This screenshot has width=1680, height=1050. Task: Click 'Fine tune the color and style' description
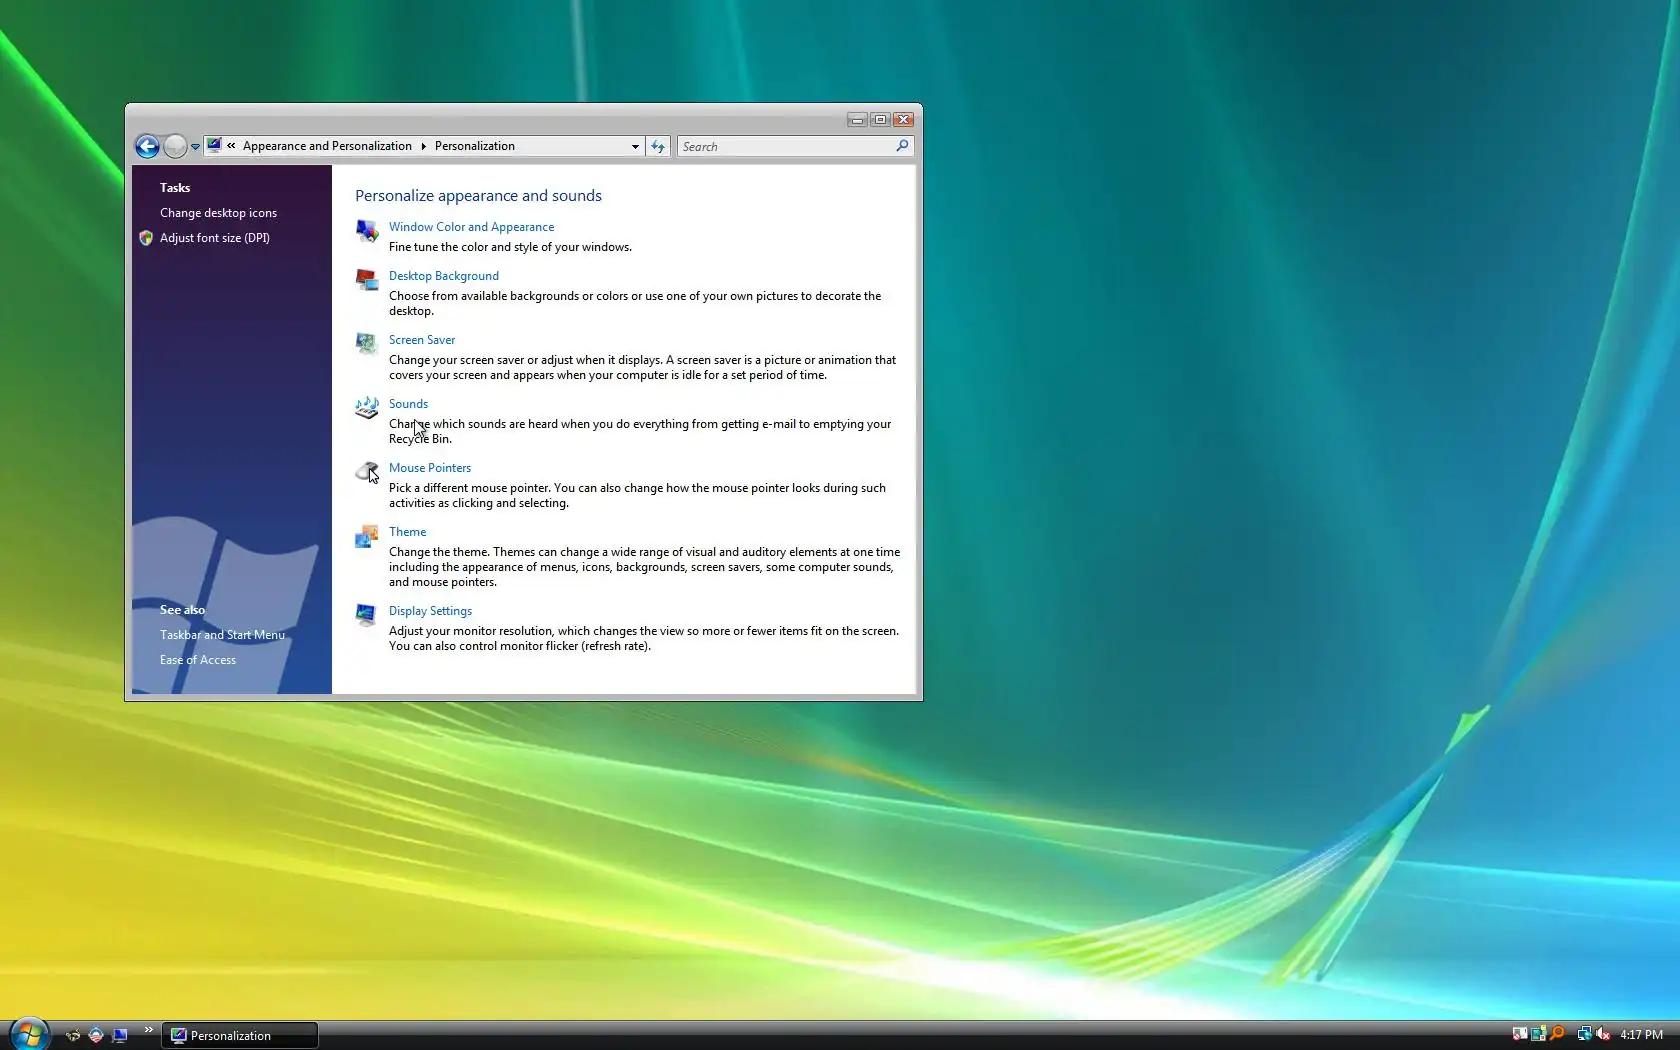[x=510, y=247]
